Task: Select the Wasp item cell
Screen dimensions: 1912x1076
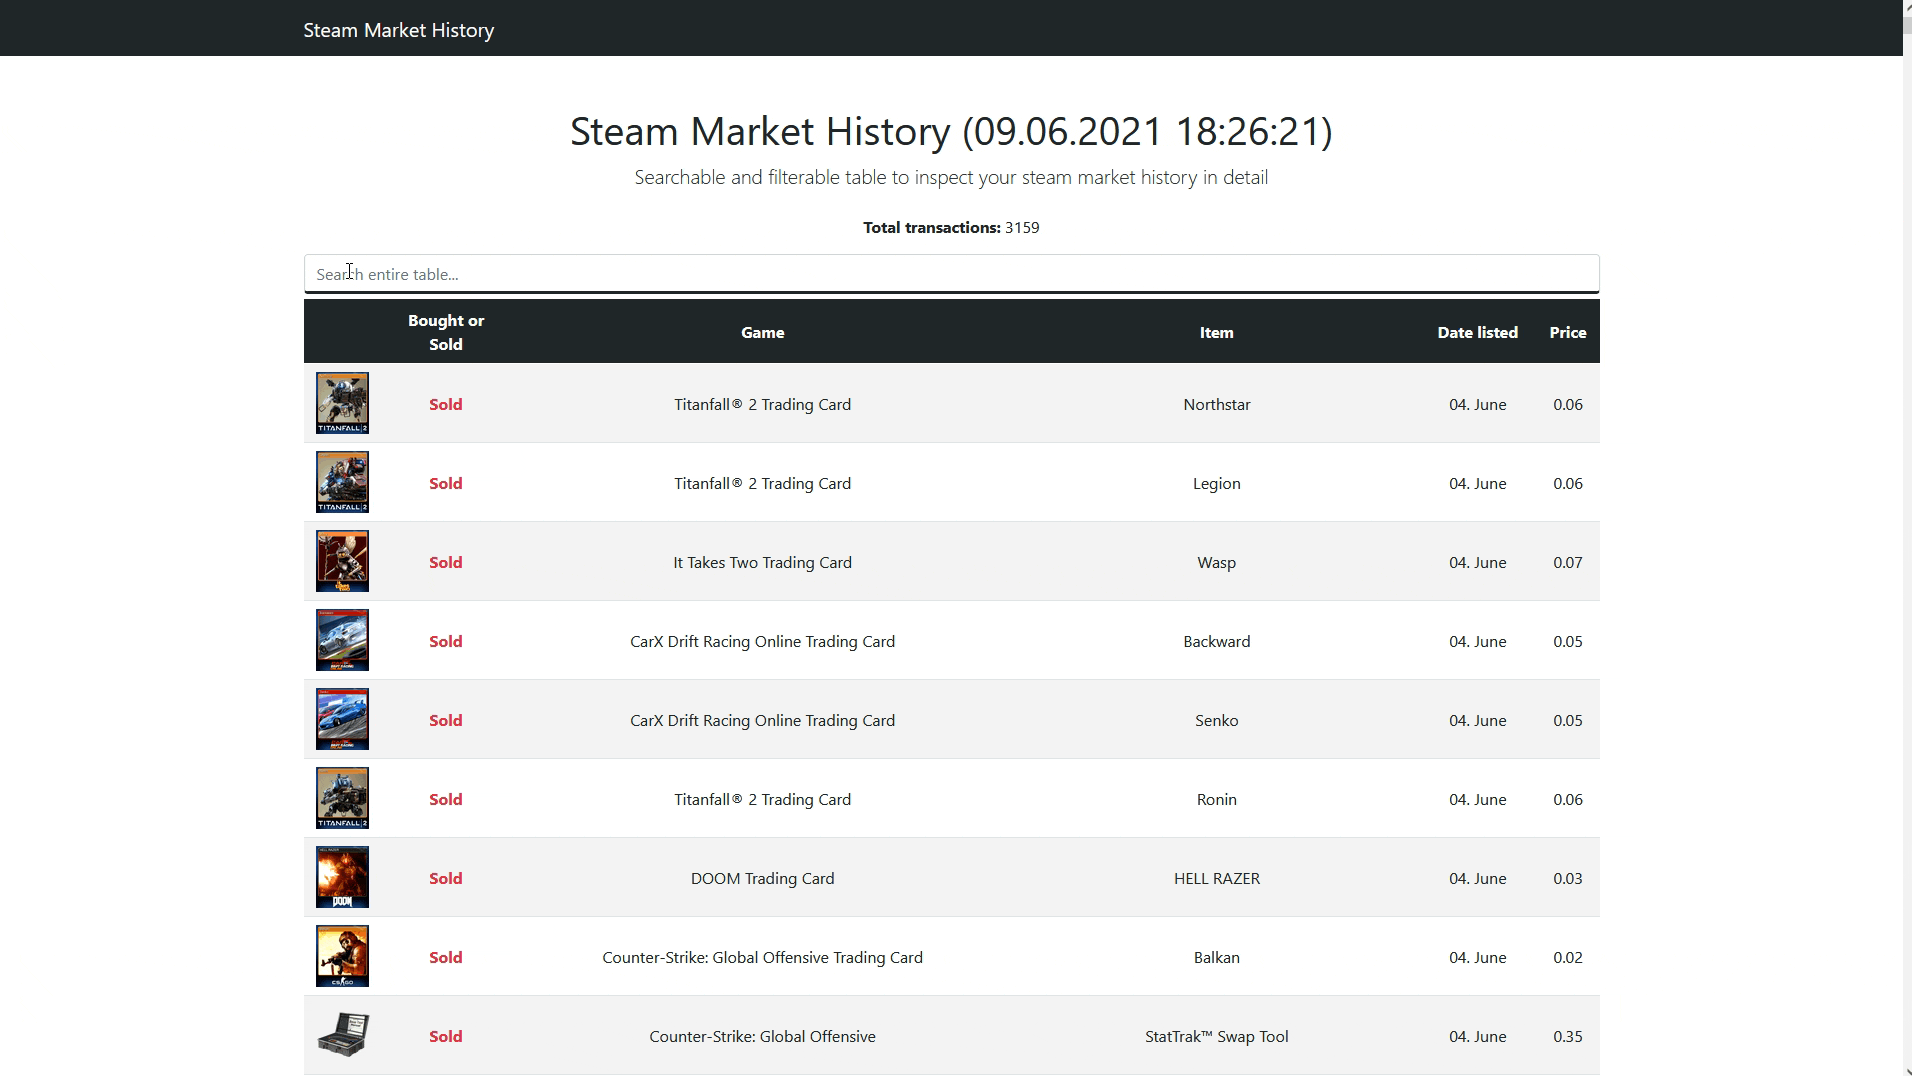Action: click(1216, 562)
